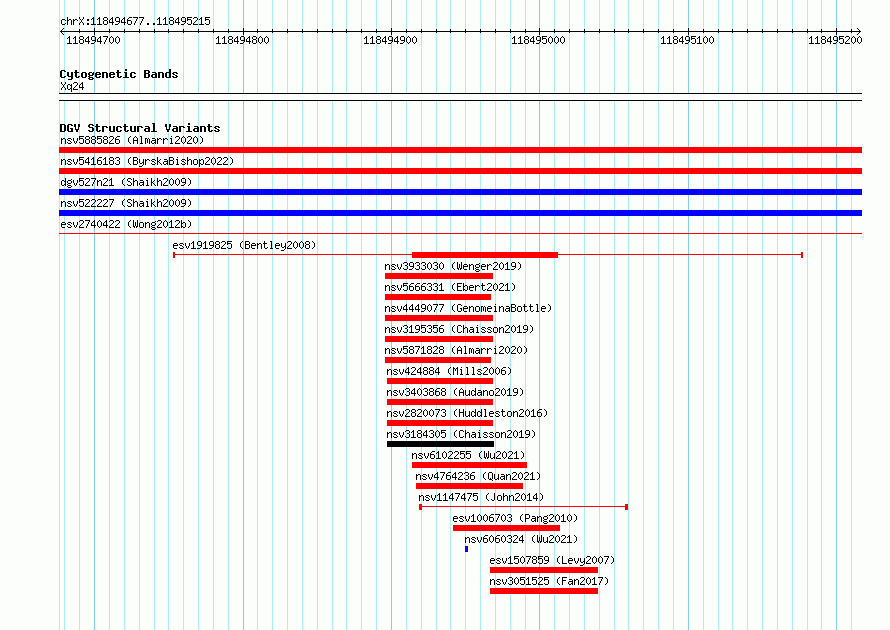Open the nsv2820073 (Huddleston2016) label
This screenshot has width=890, height=630.
[467, 413]
